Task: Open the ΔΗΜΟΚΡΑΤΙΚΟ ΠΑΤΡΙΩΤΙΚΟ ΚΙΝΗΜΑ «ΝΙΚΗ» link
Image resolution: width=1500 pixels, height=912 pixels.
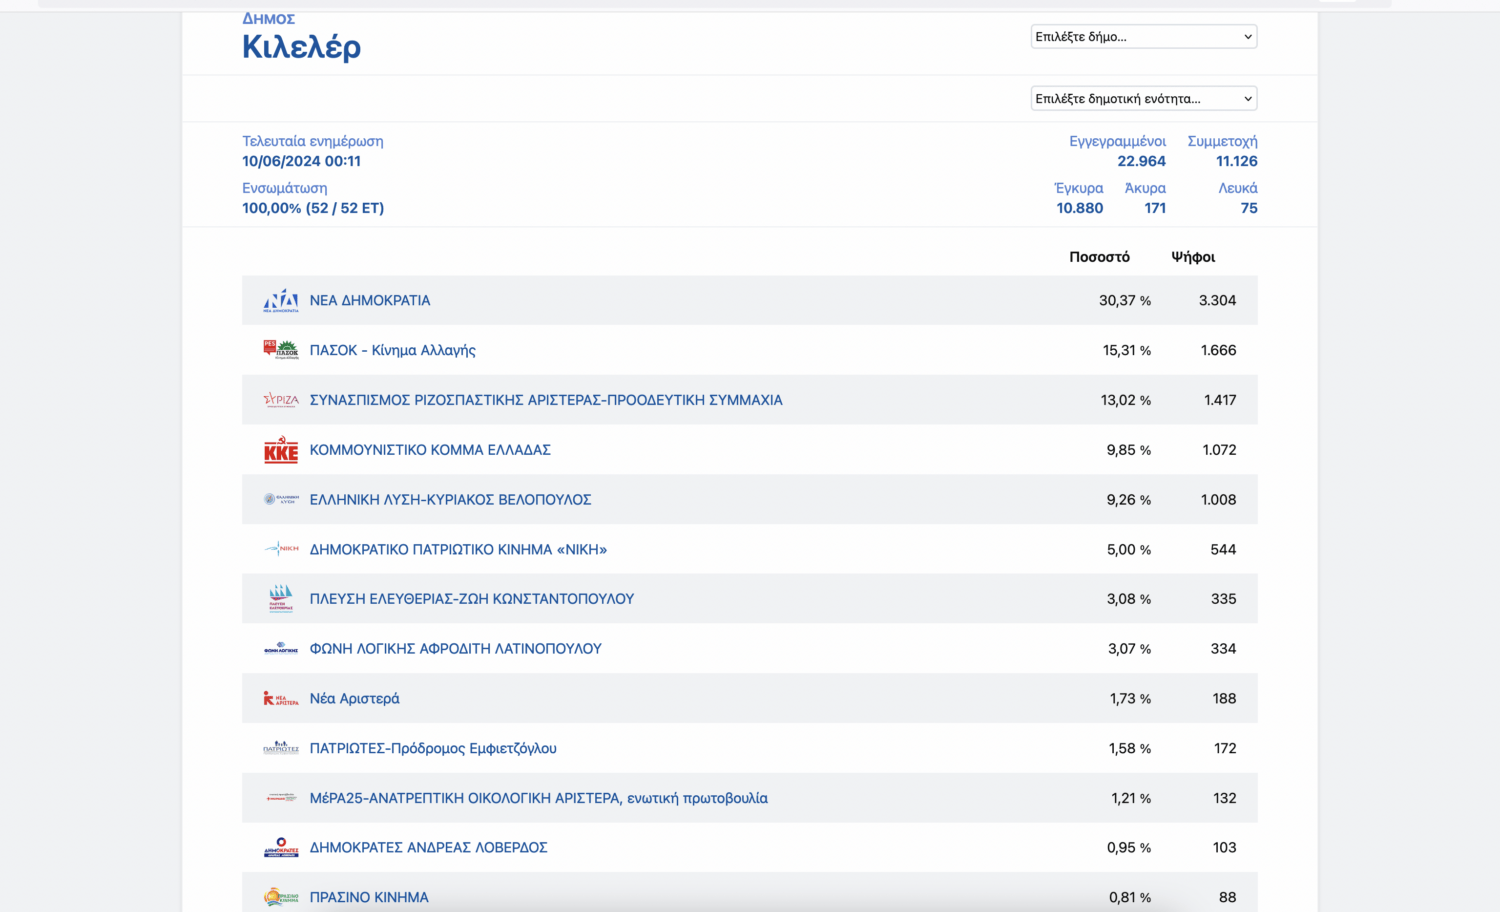Action: click(459, 549)
